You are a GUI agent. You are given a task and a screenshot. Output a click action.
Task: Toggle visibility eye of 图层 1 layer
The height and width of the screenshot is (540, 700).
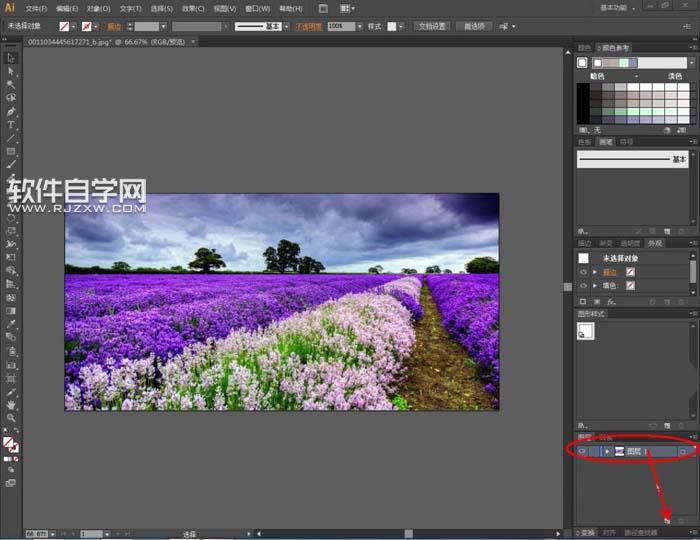(x=582, y=451)
